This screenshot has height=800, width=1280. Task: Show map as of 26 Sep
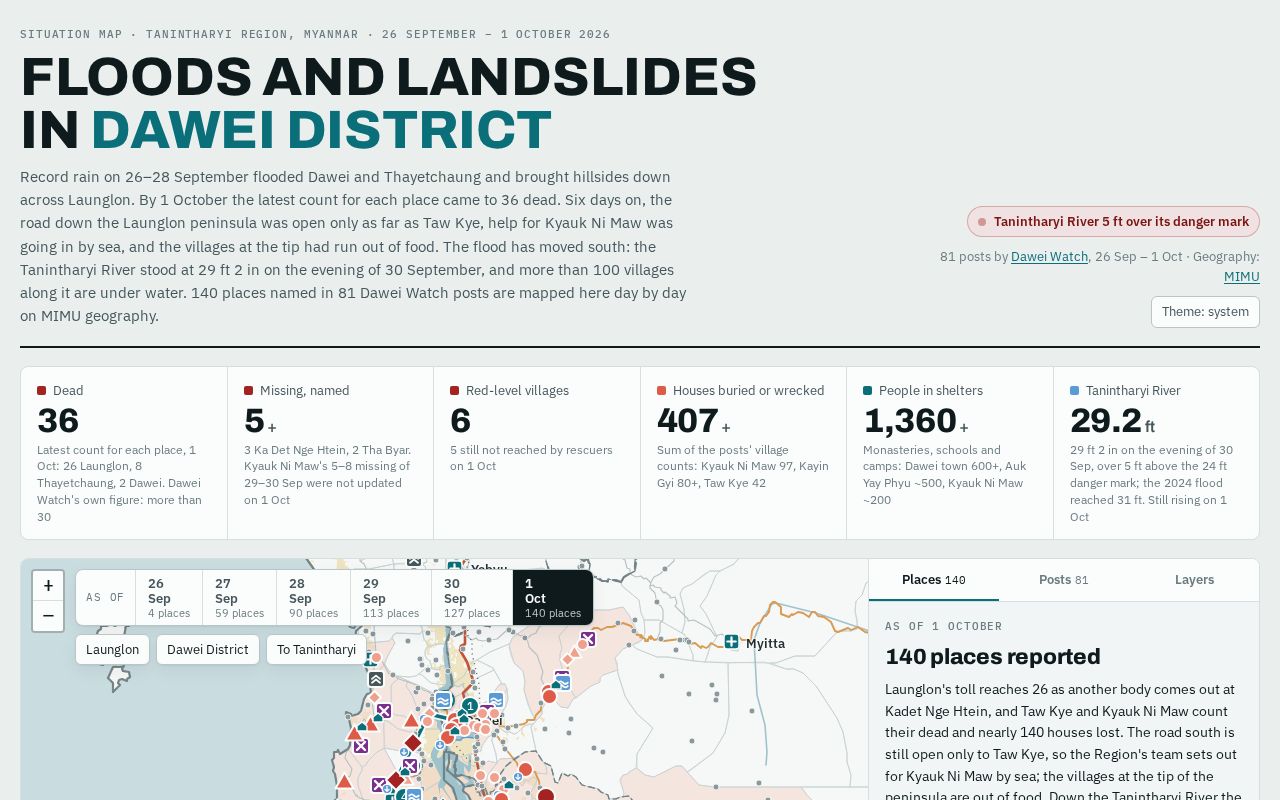tap(169, 597)
